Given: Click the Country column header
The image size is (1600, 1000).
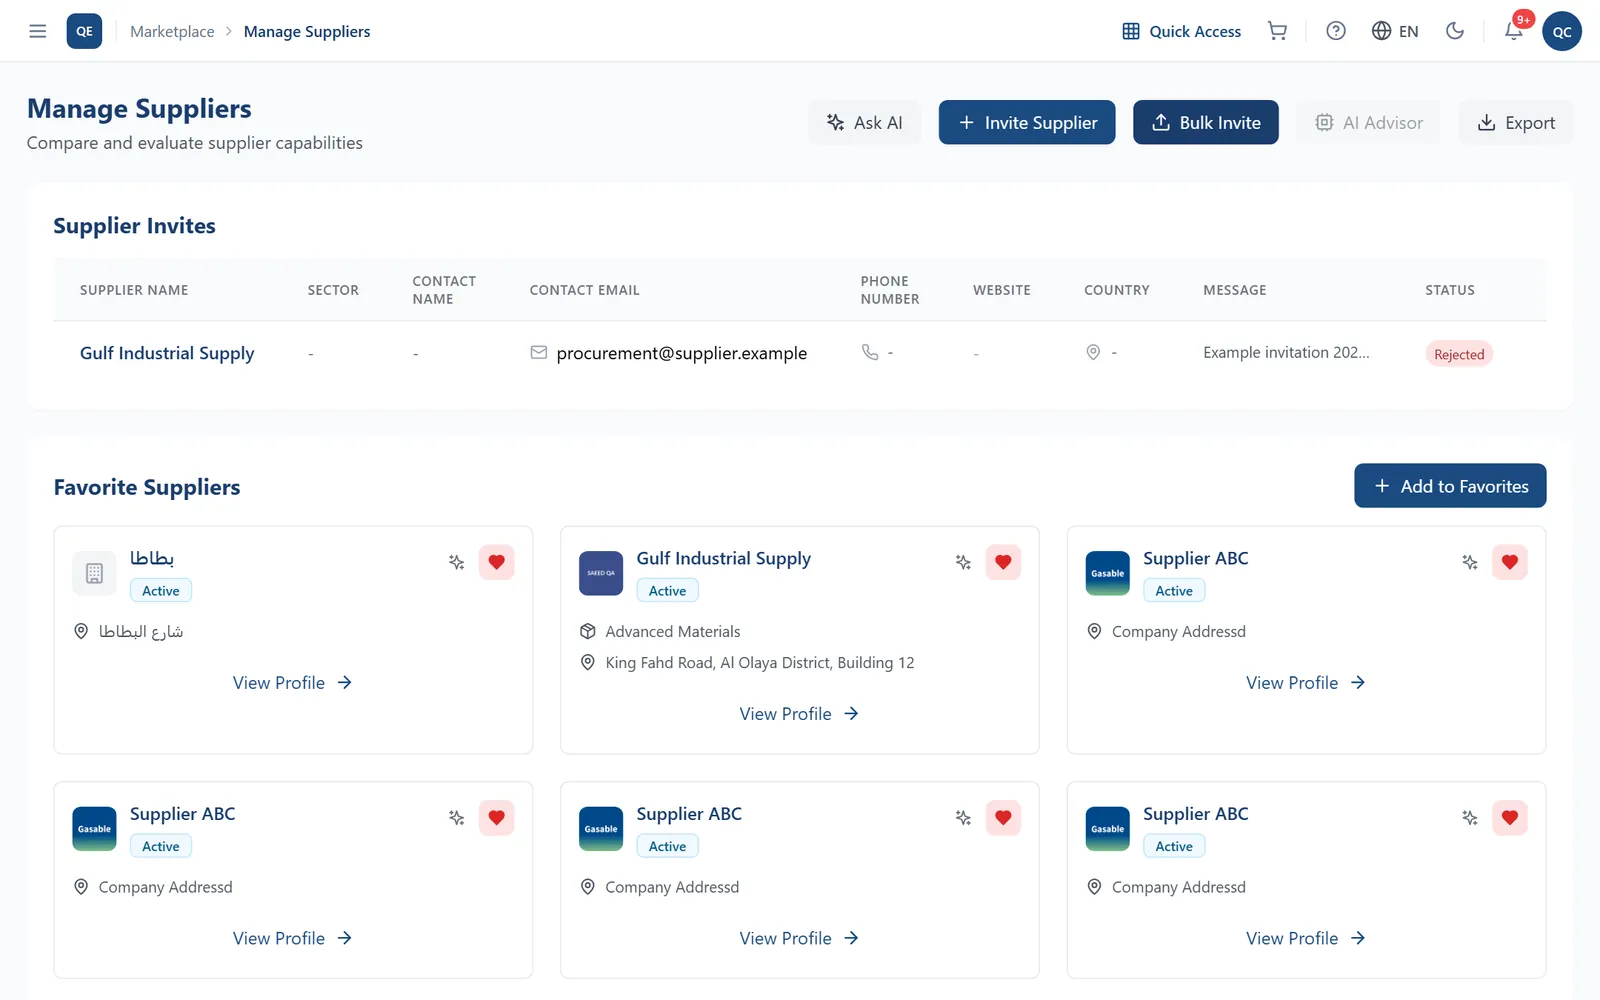Looking at the screenshot, I should point(1116,290).
